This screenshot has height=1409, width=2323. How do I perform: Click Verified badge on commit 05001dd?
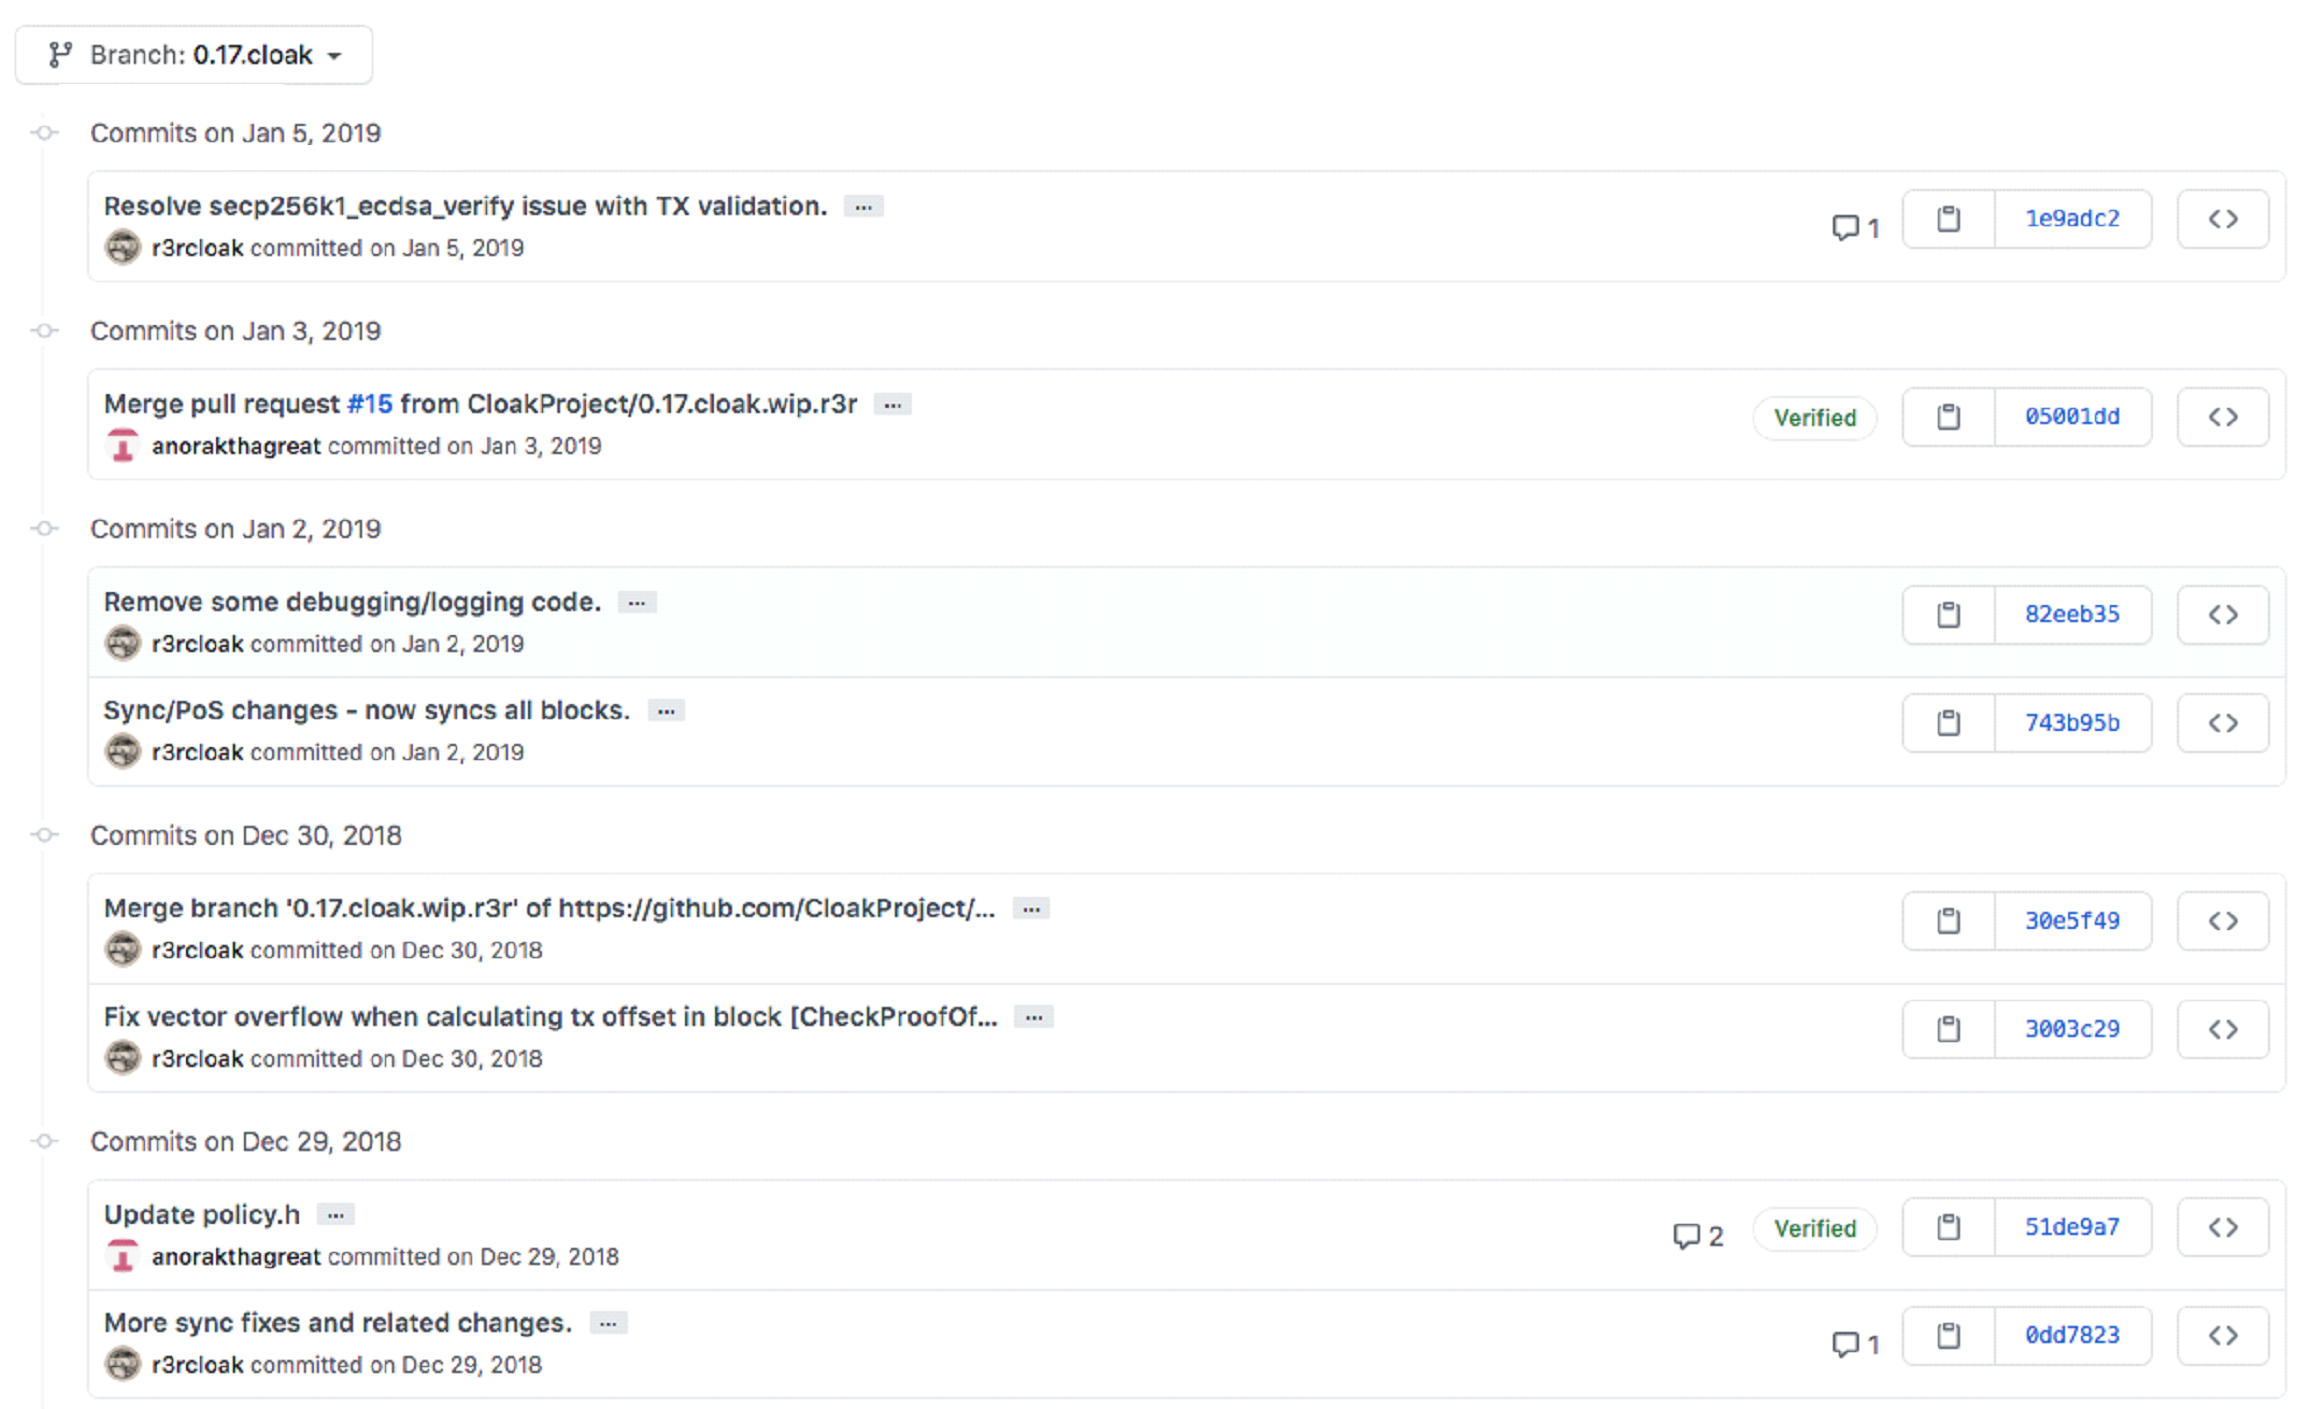[x=1815, y=418]
